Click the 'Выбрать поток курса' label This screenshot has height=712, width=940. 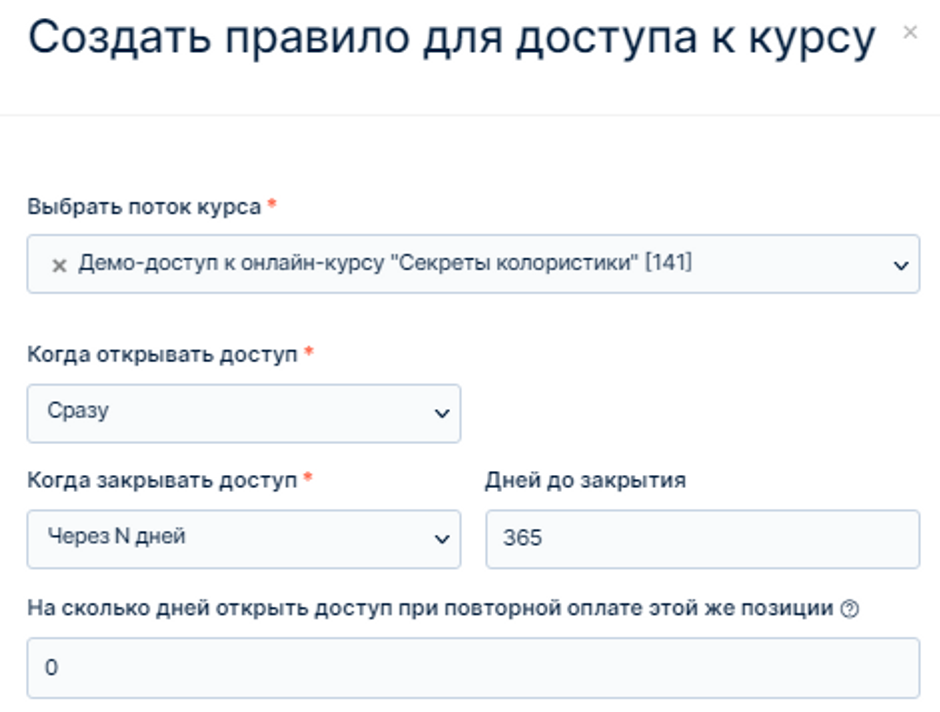click(x=144, y=207)
